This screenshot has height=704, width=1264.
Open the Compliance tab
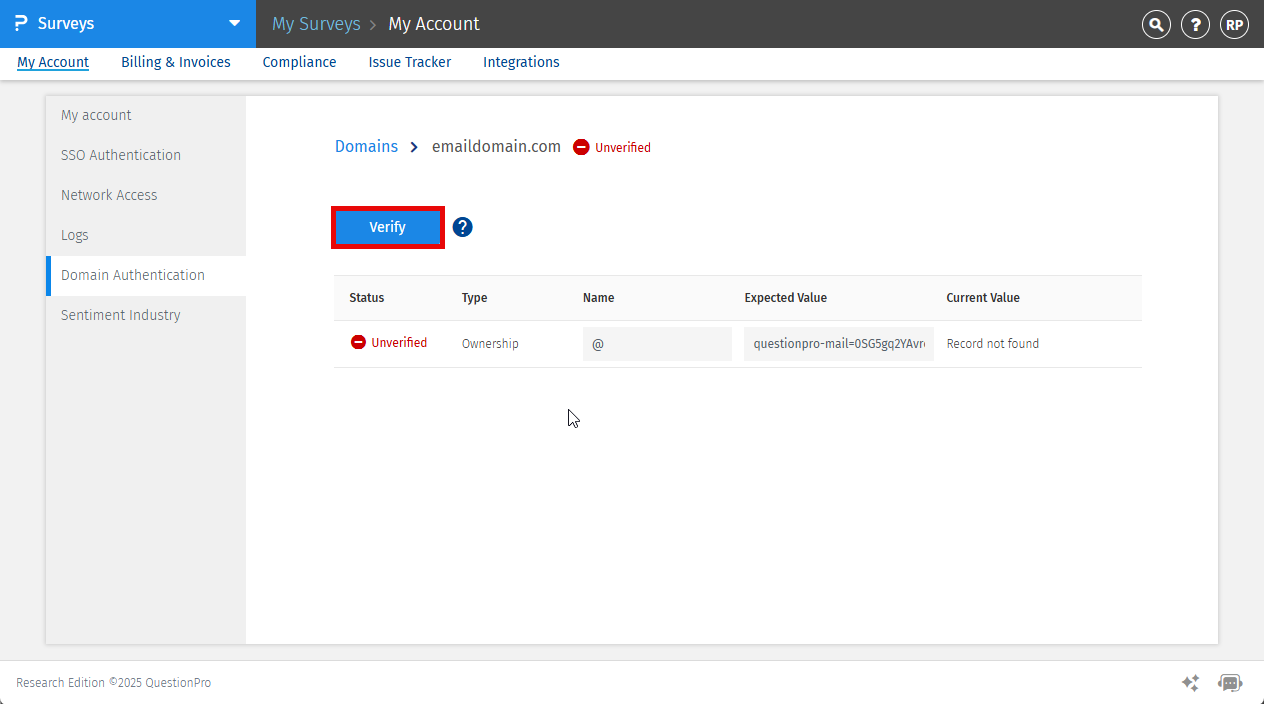(x=299, y=62)
